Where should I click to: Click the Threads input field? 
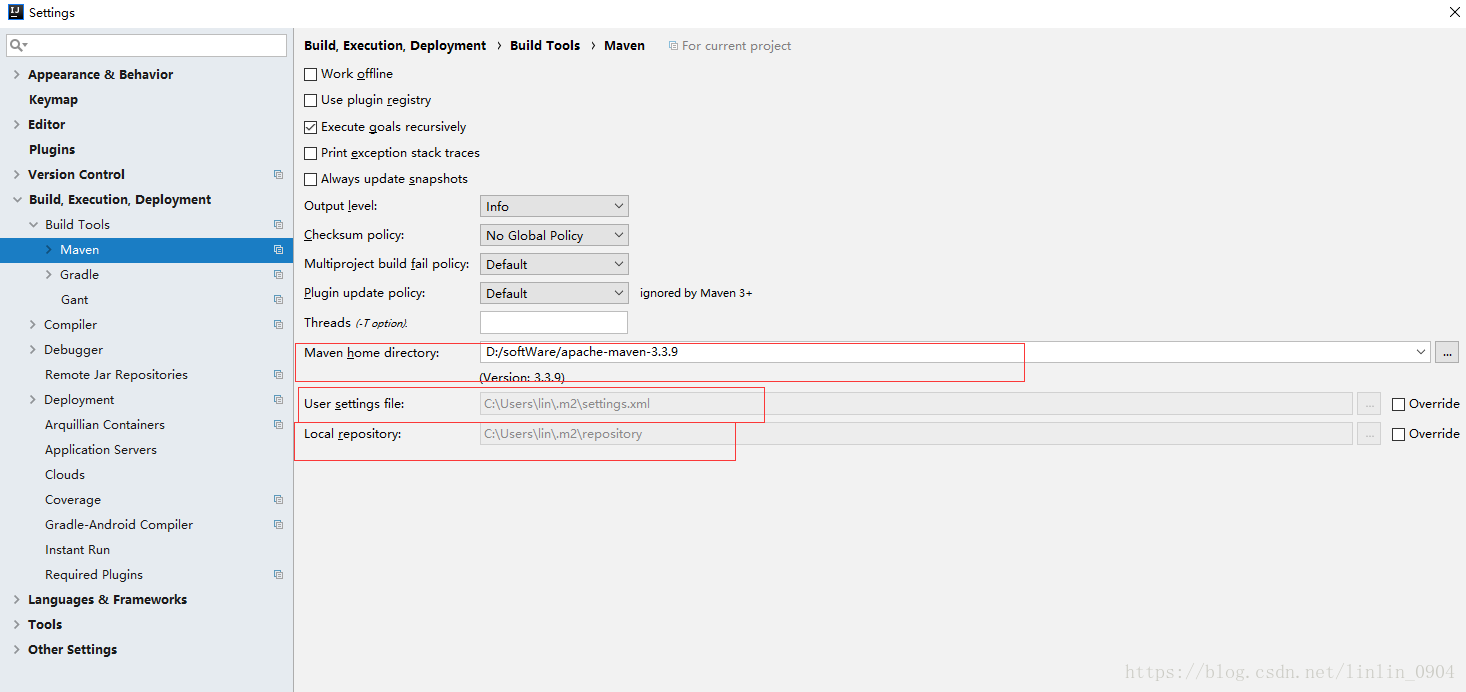[x=554, y=322]
